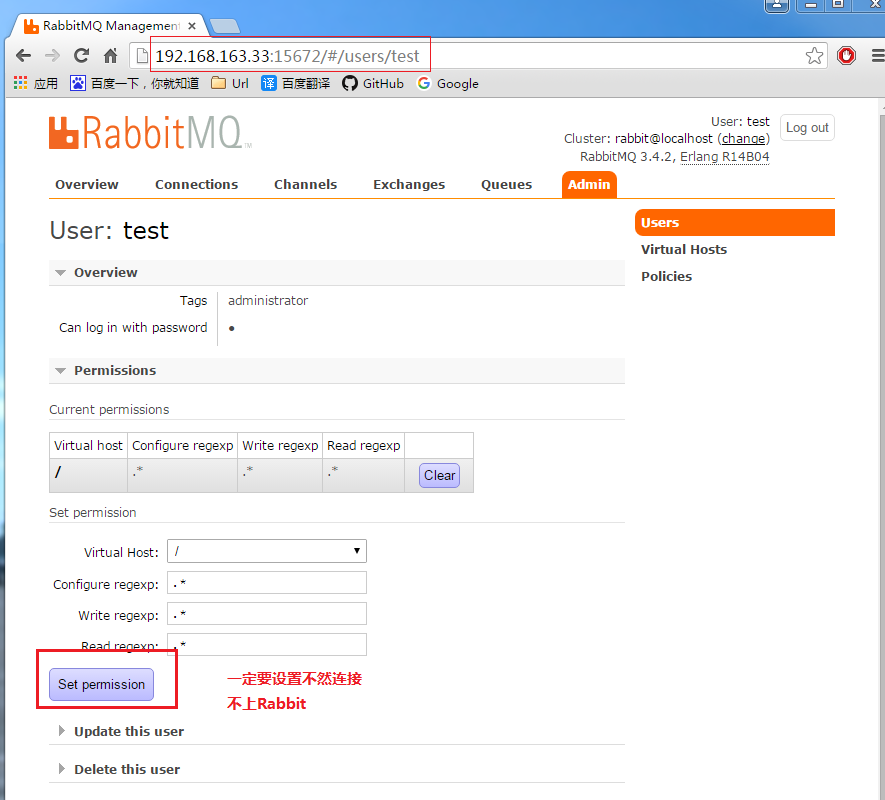Open the Google bookmark
Screen dimensions: 885x800
pos(448,84)
